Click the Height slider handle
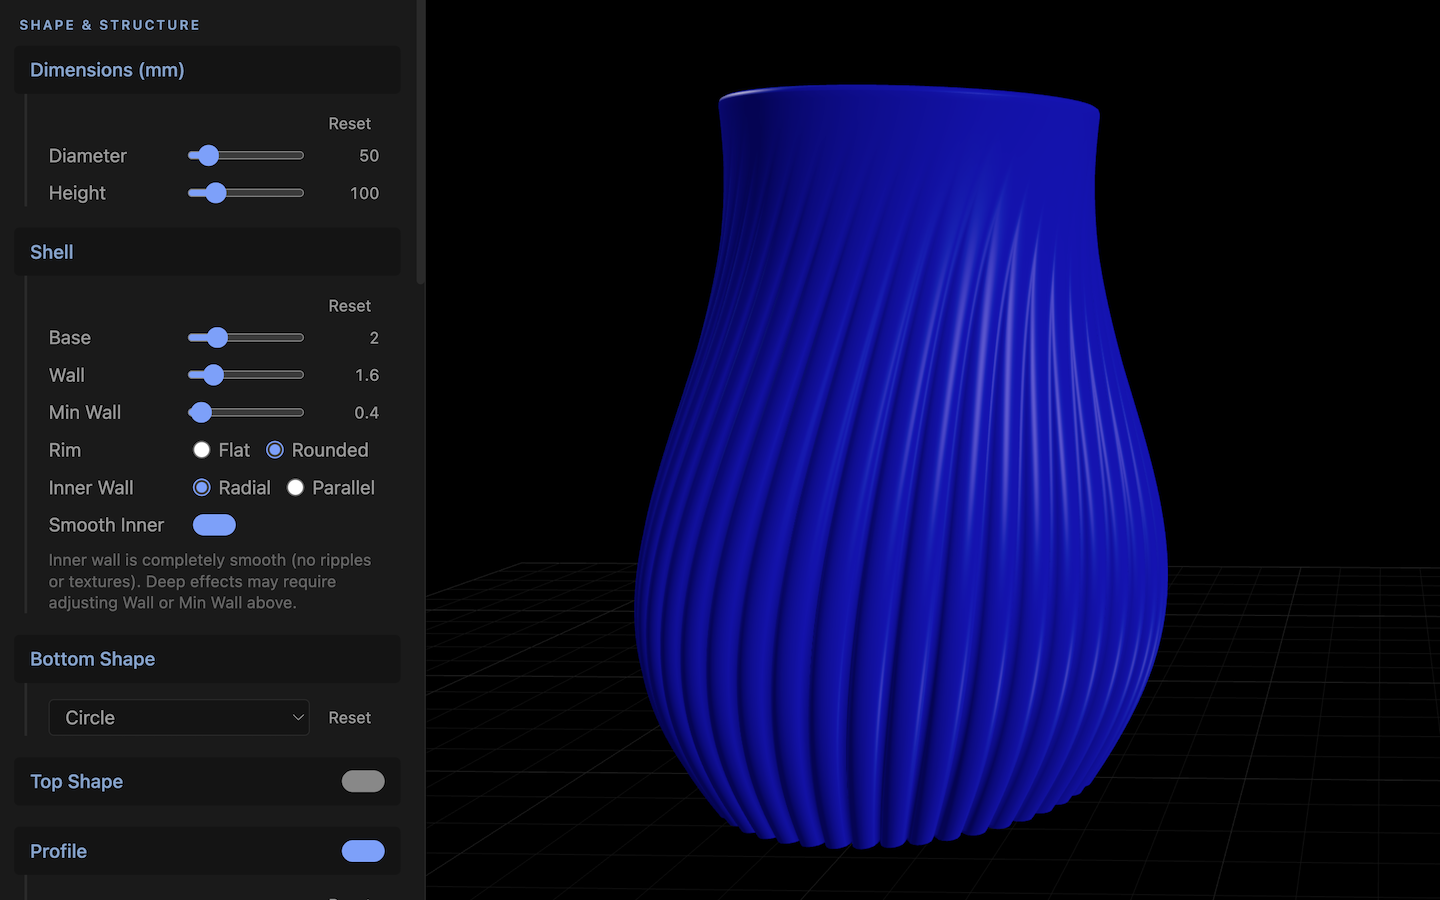This screenshot has width=1440, height=900. (215, 193)
